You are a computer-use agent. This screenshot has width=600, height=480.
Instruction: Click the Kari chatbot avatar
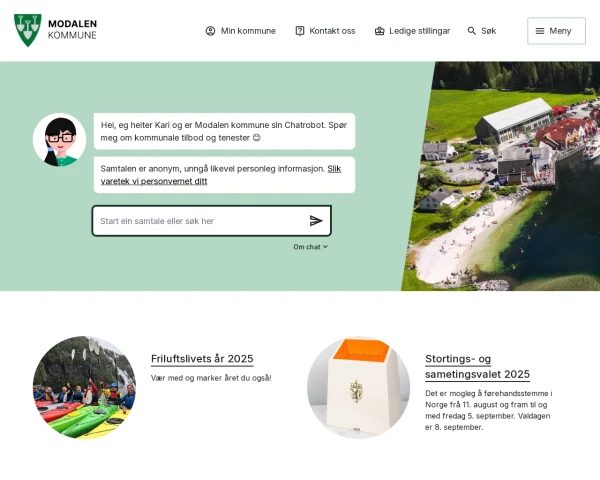(59, 140)
